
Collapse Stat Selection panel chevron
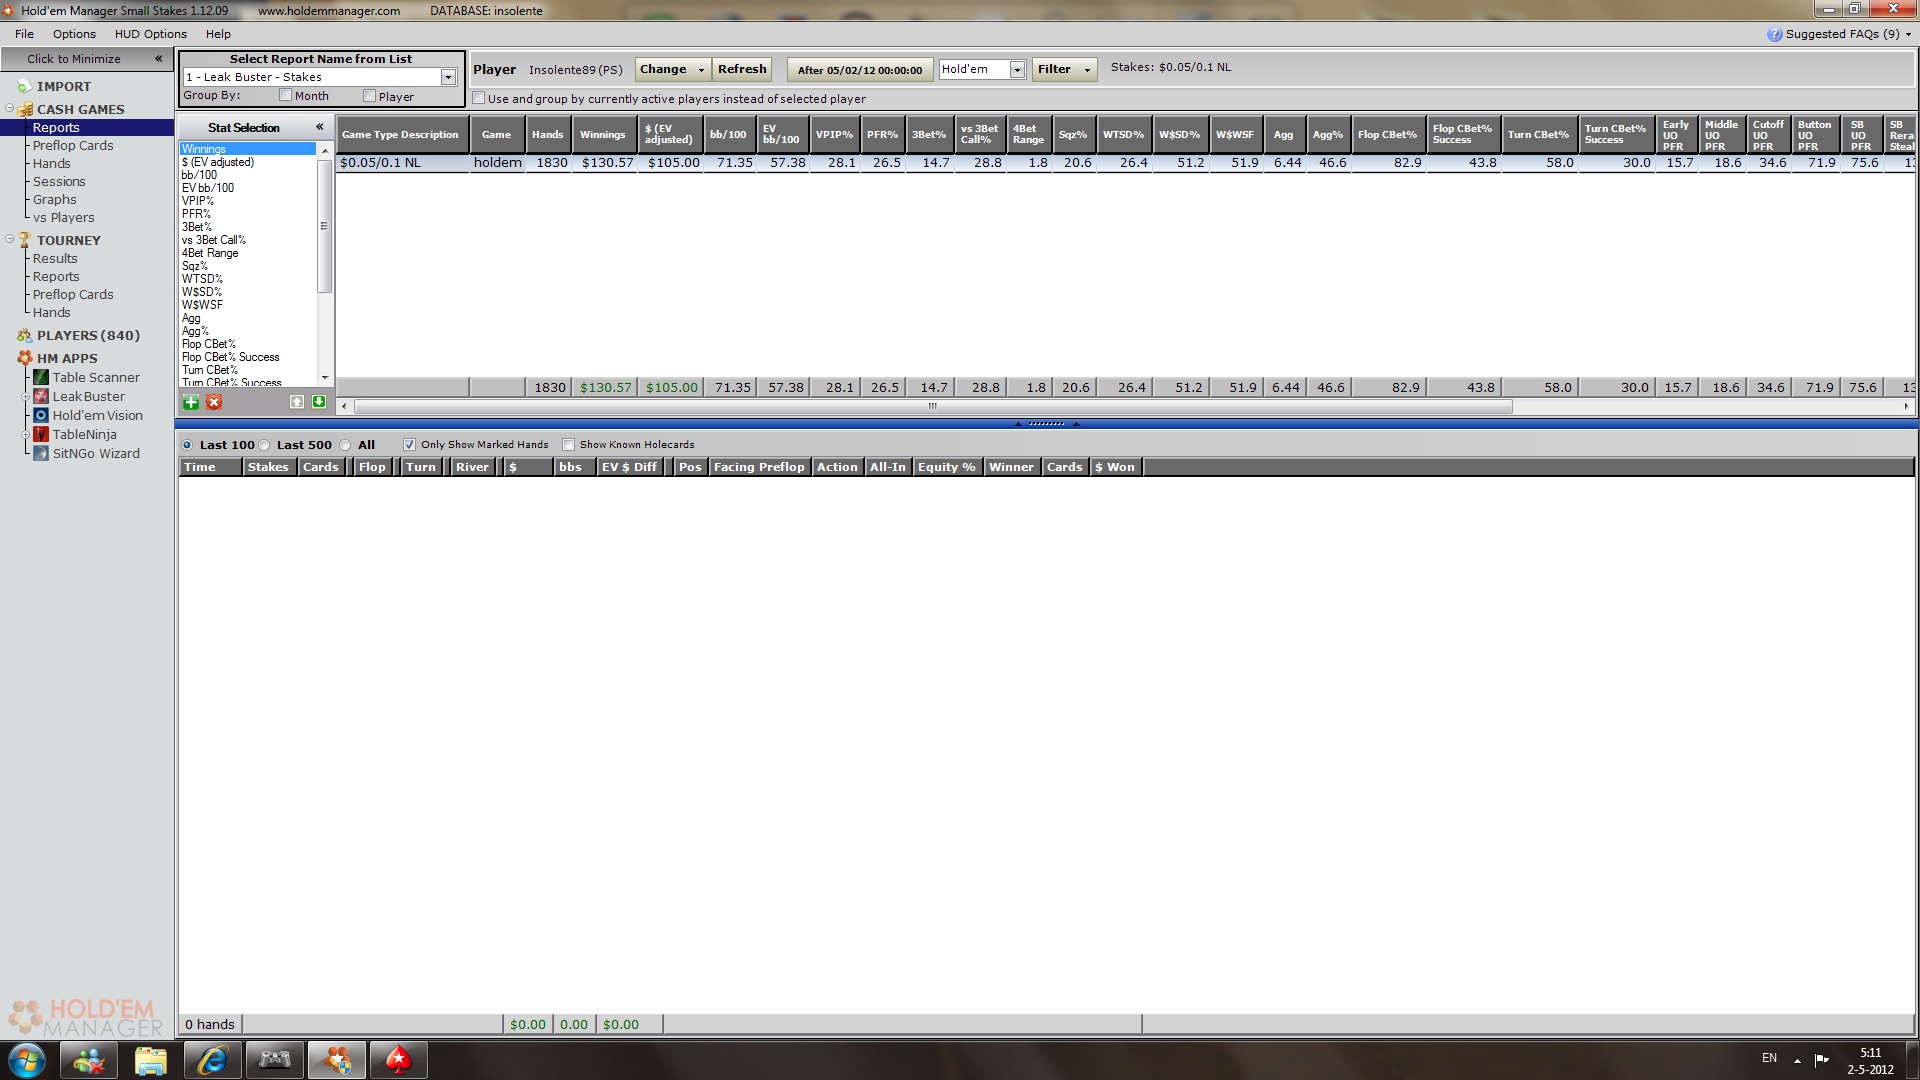pyautogui.click(x=319, y=127)
